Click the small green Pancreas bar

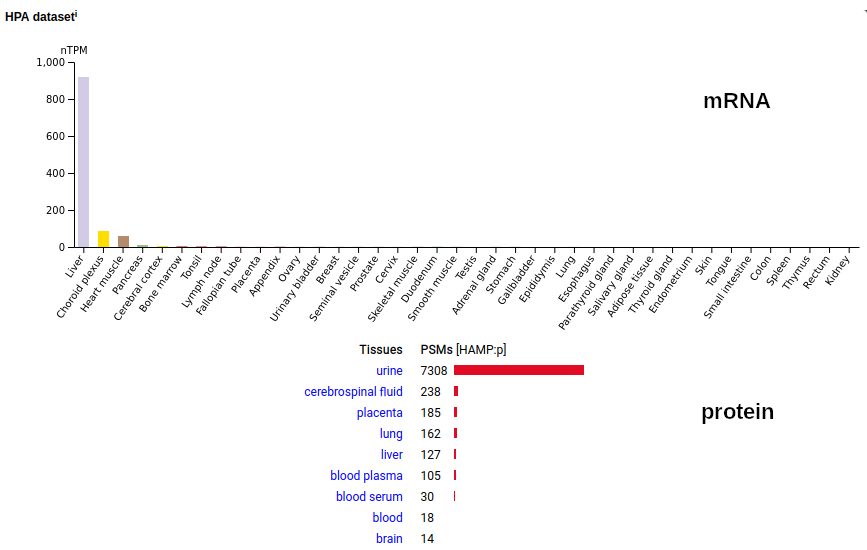point(143,246)
